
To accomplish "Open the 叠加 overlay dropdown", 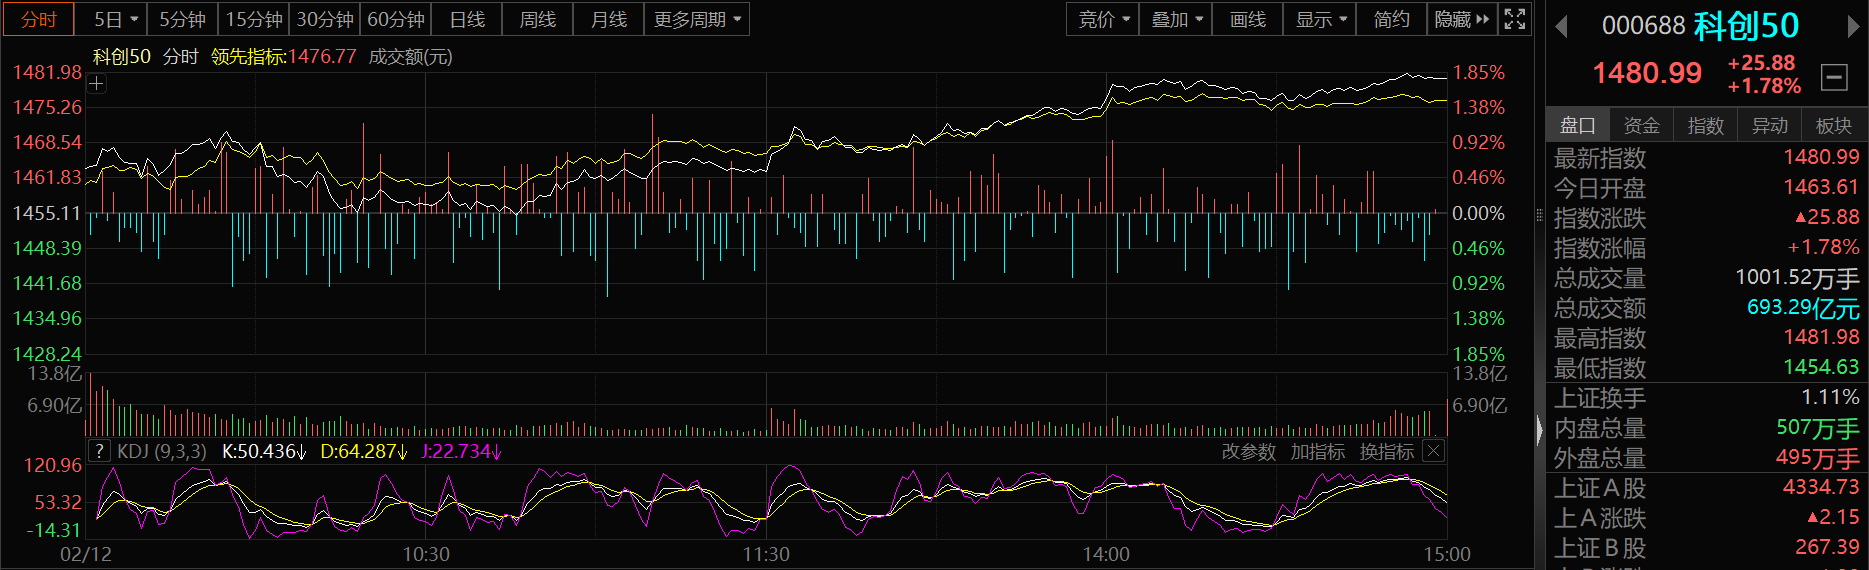I will coord(1176,19).
